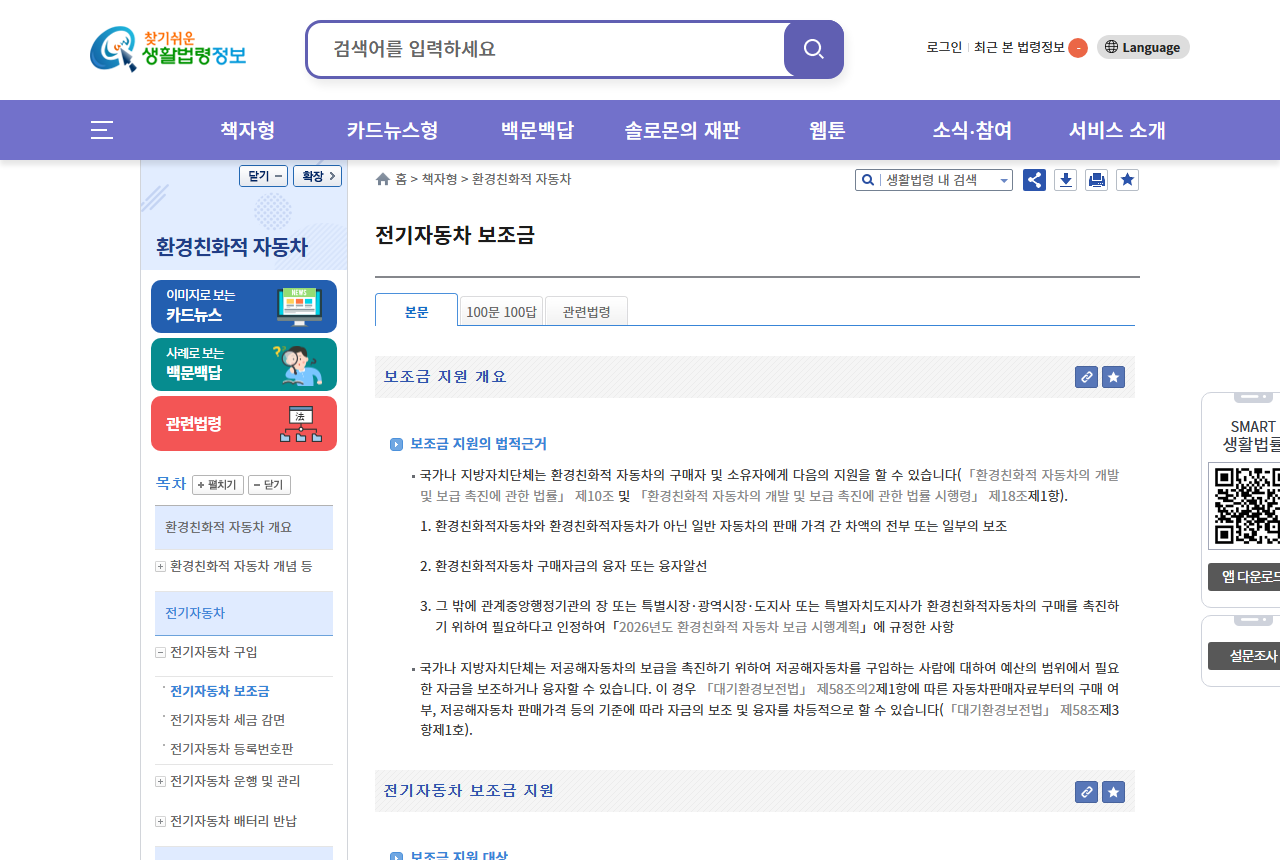Expand 전기자동차 배터리 반납 item
The image size is (1280, 860).
pyautogui.click(x=160, y=821)
